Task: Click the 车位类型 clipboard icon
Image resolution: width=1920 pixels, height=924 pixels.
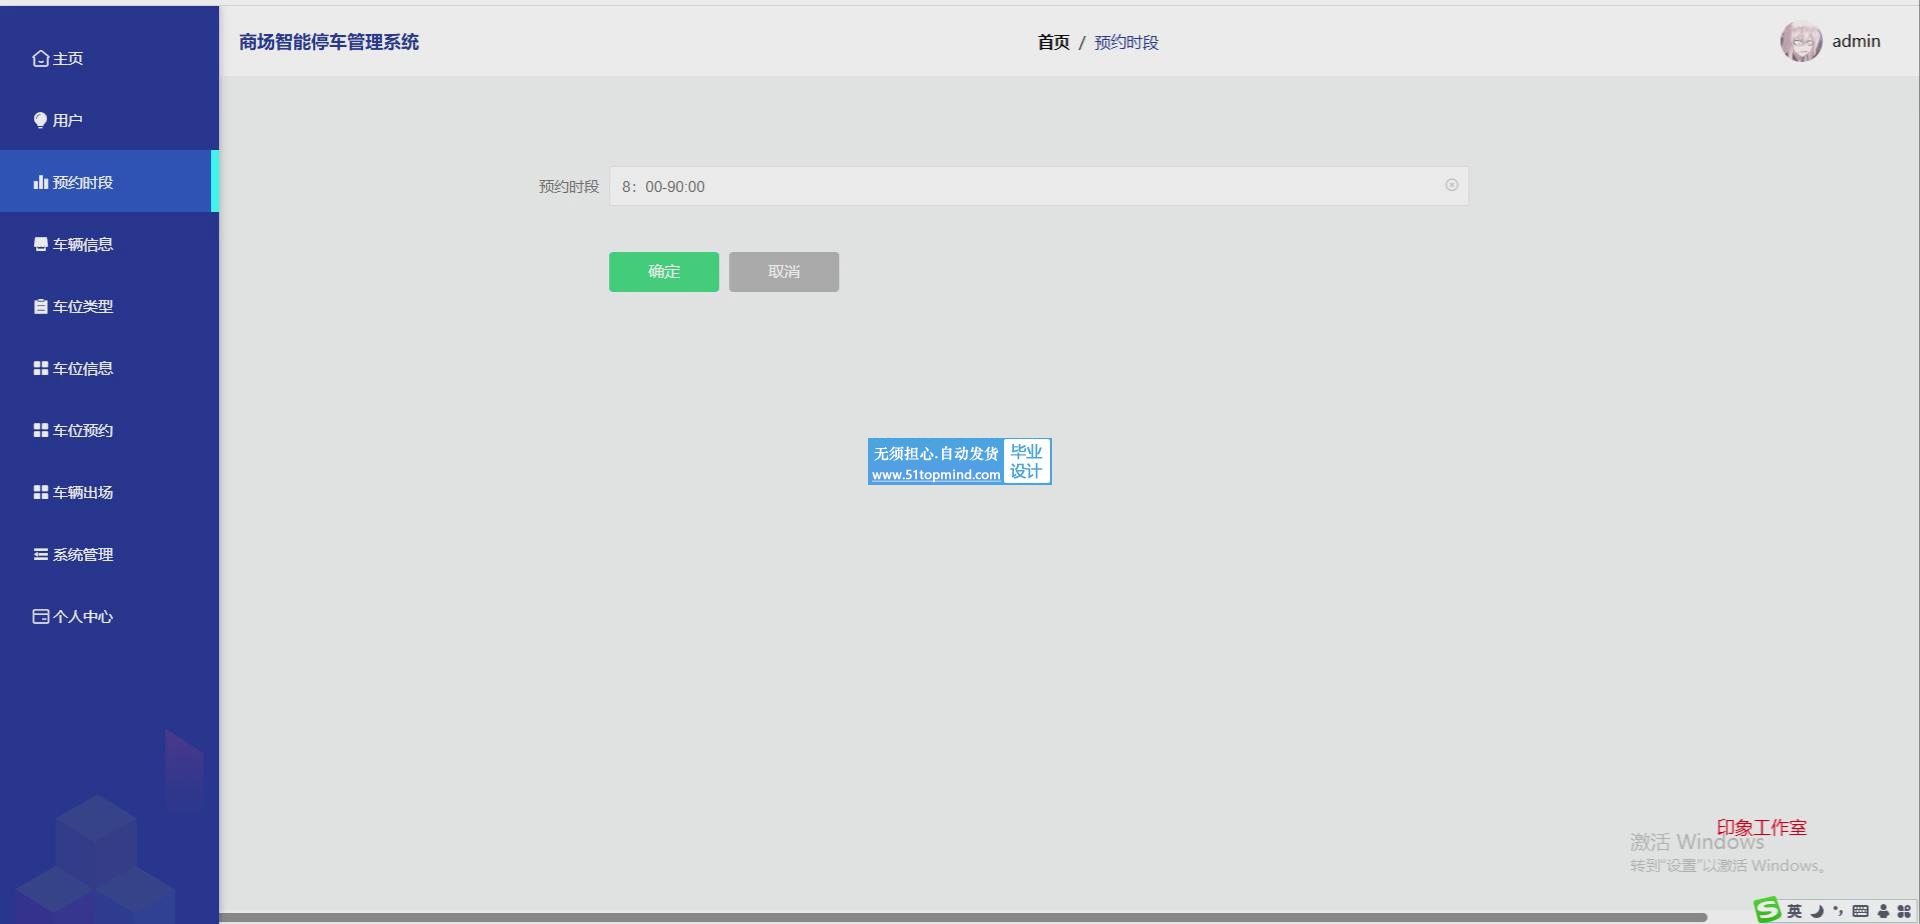Action: coord(40,307)
